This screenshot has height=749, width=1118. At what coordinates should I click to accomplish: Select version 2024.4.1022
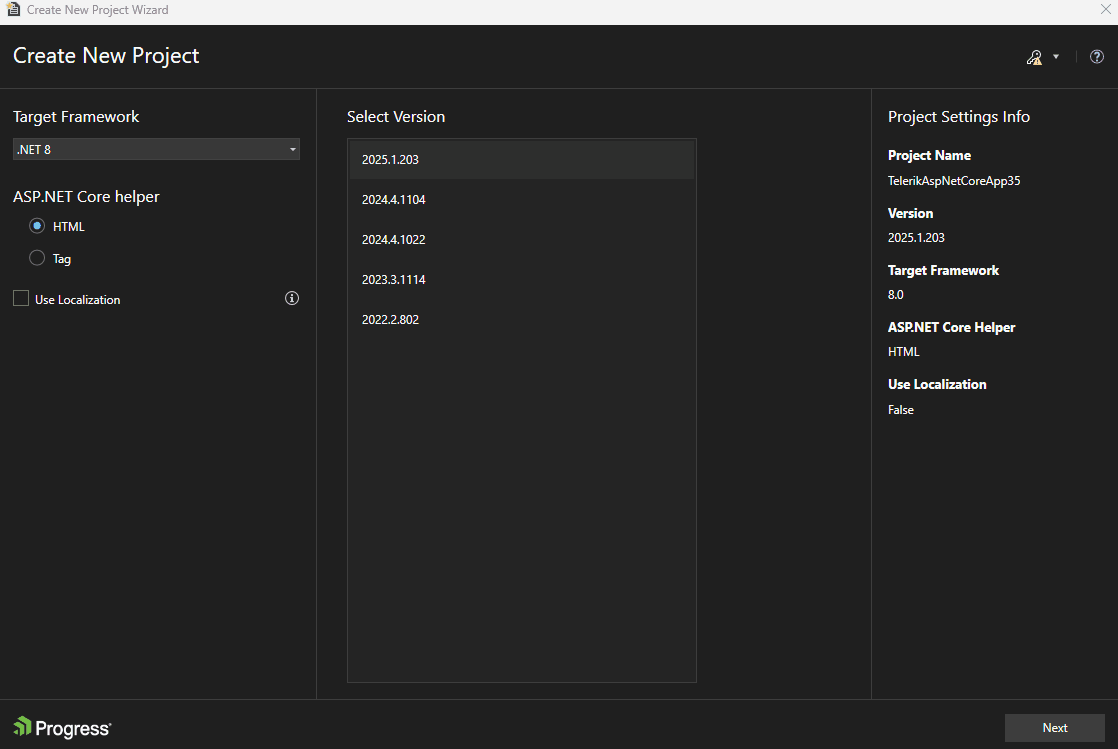tap(521, 240)
